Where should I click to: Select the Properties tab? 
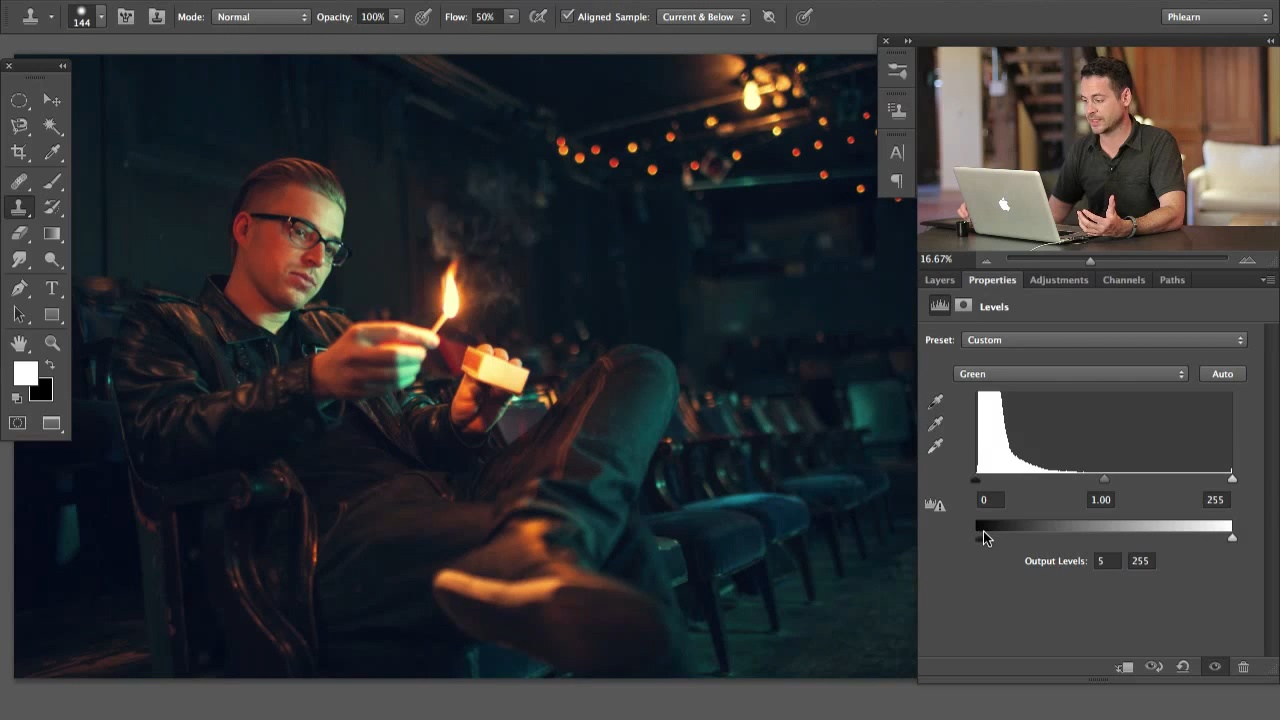click(x=992, y=280)
